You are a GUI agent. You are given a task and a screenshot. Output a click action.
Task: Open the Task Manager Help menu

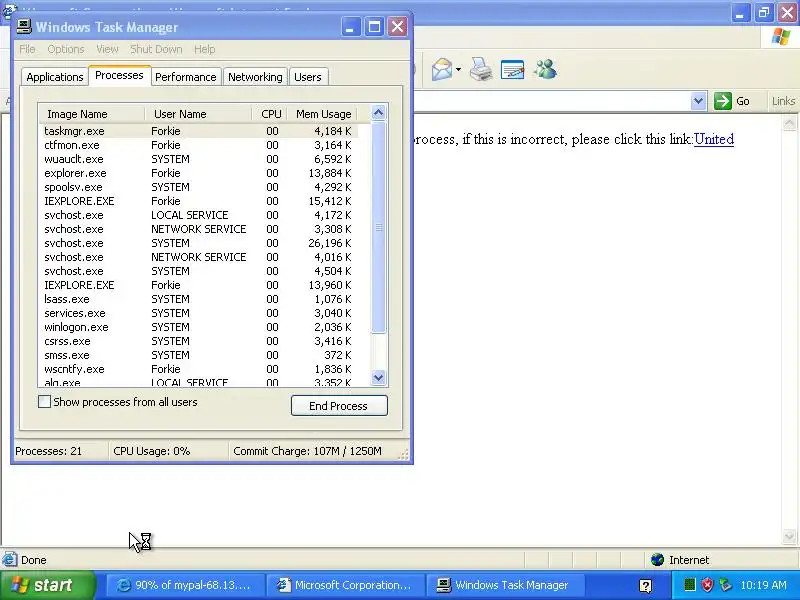click(x=205, y=49)
